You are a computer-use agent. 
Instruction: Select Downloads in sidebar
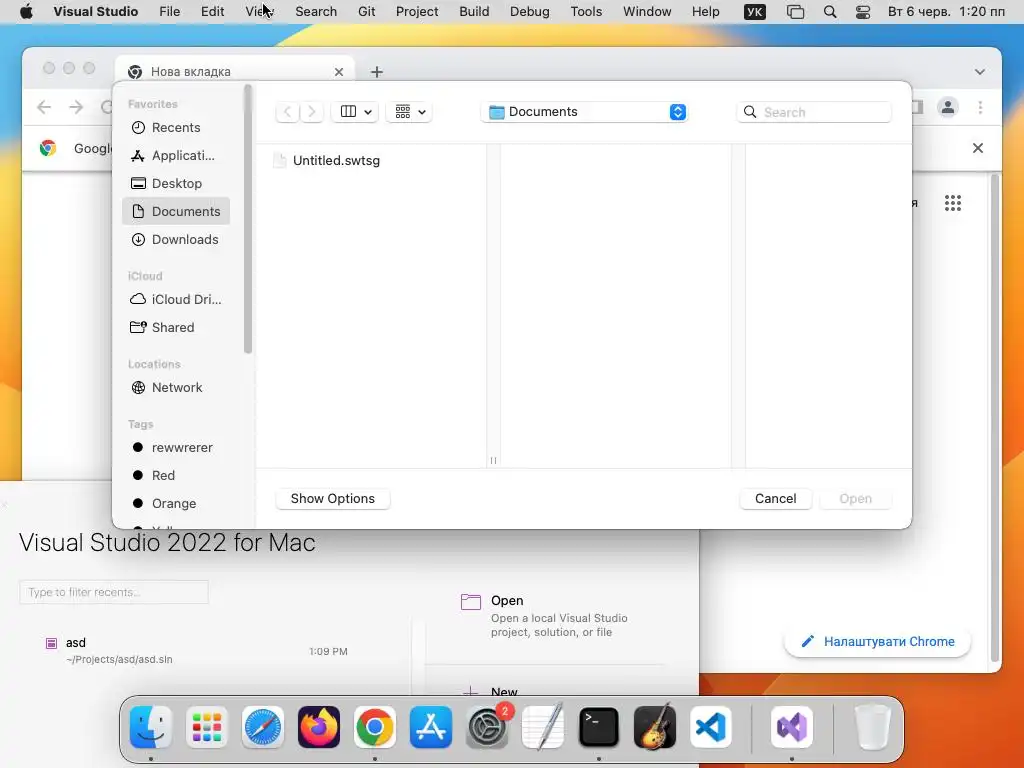tap(176, 239)
